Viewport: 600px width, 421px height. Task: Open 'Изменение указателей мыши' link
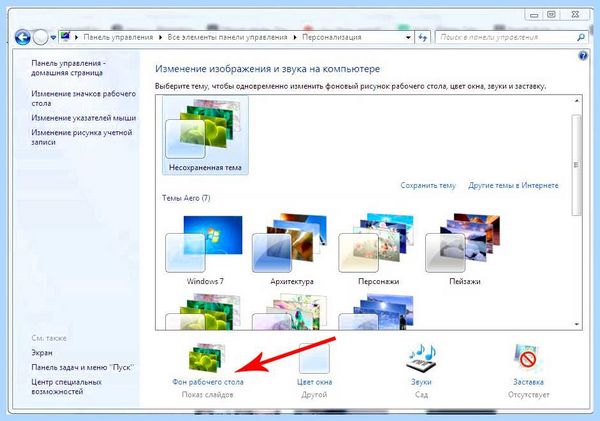(x=83, y=118)
